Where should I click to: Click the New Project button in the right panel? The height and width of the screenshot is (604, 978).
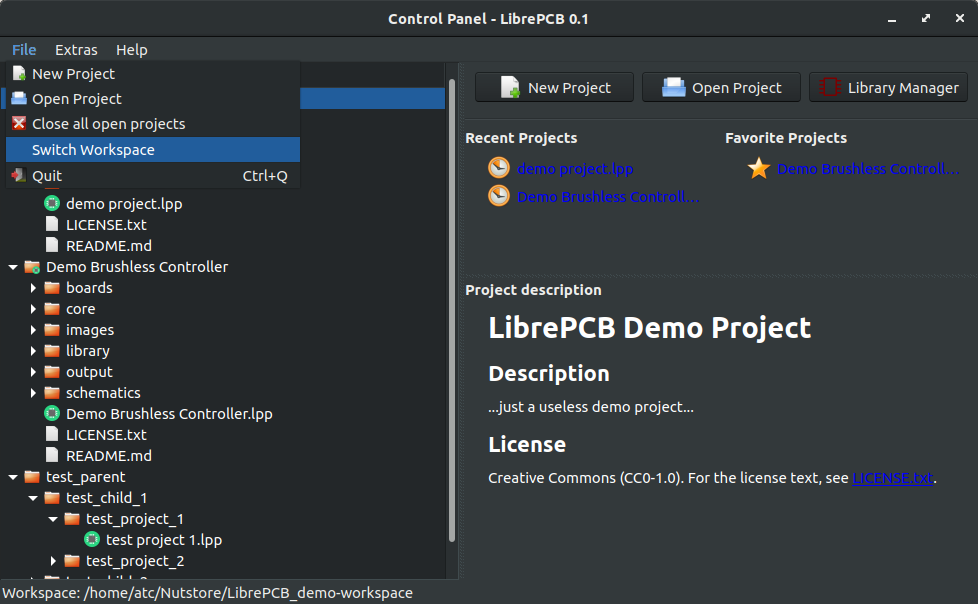pos(554,88)
